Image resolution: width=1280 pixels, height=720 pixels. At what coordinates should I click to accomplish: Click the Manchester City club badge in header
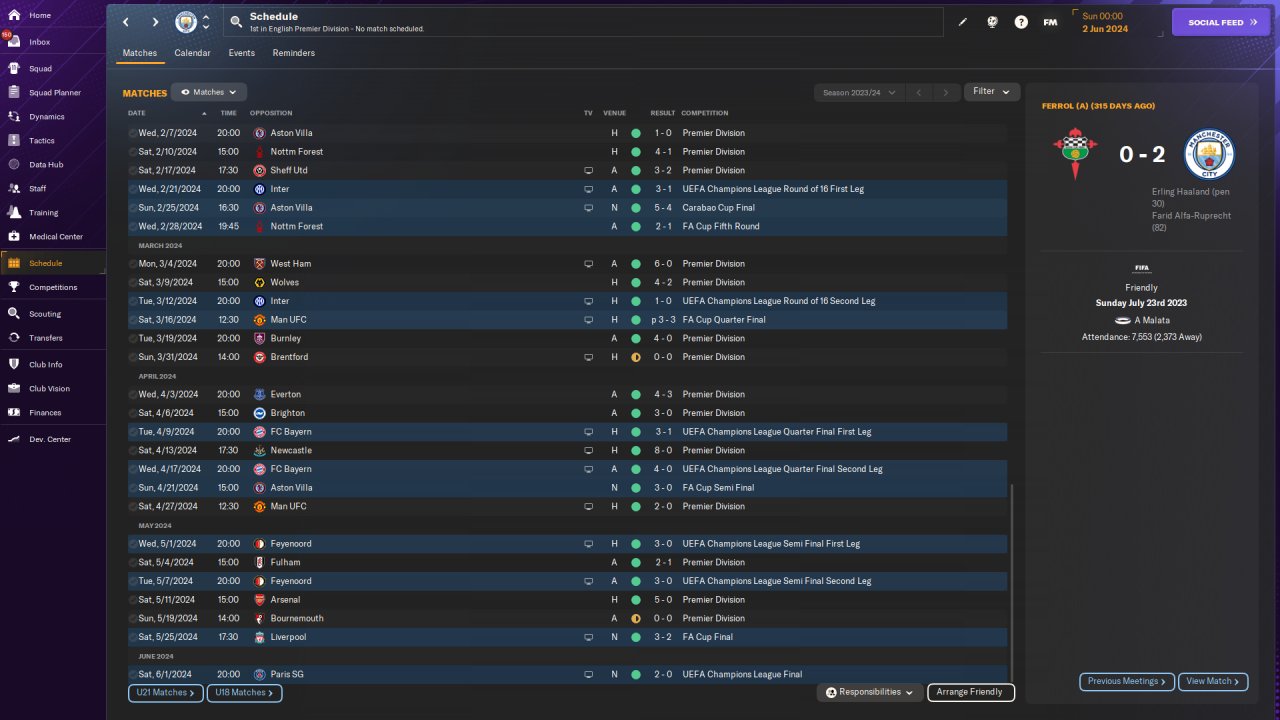(x=186, y=22)
